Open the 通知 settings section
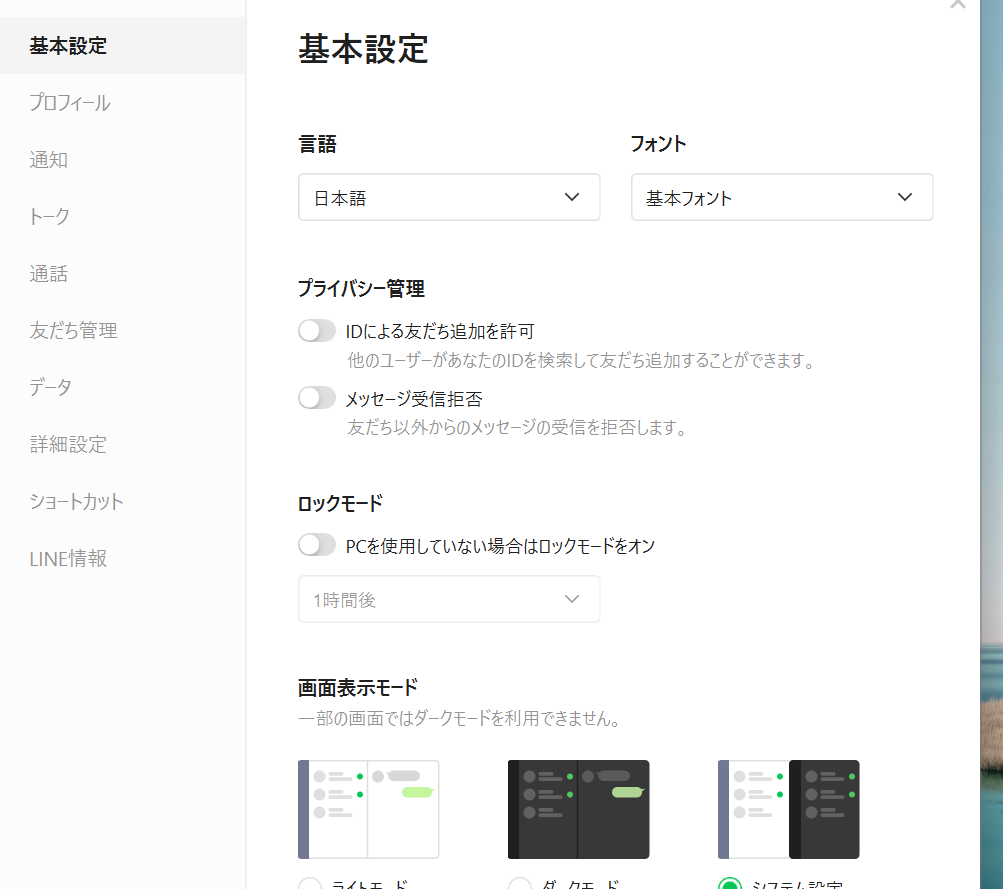This screenshot has height=889, width=1003. click(49, 160)
